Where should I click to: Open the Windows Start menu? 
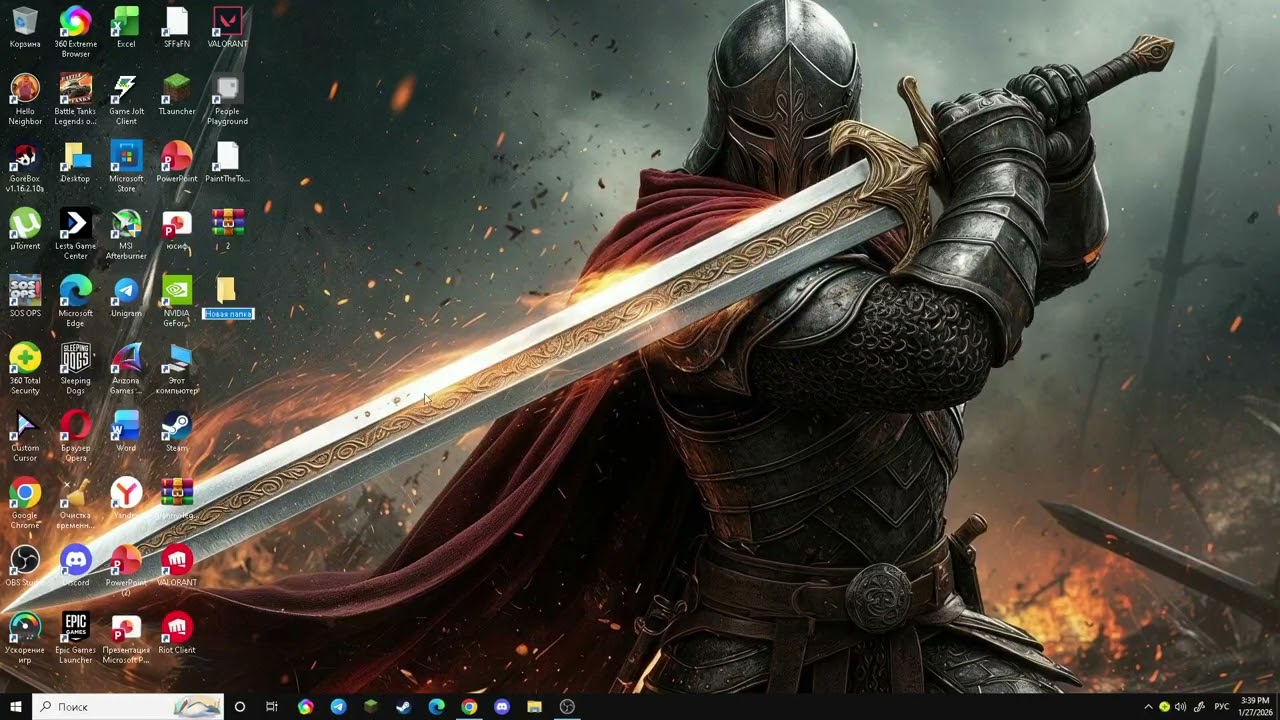click(x=16, y=706)
